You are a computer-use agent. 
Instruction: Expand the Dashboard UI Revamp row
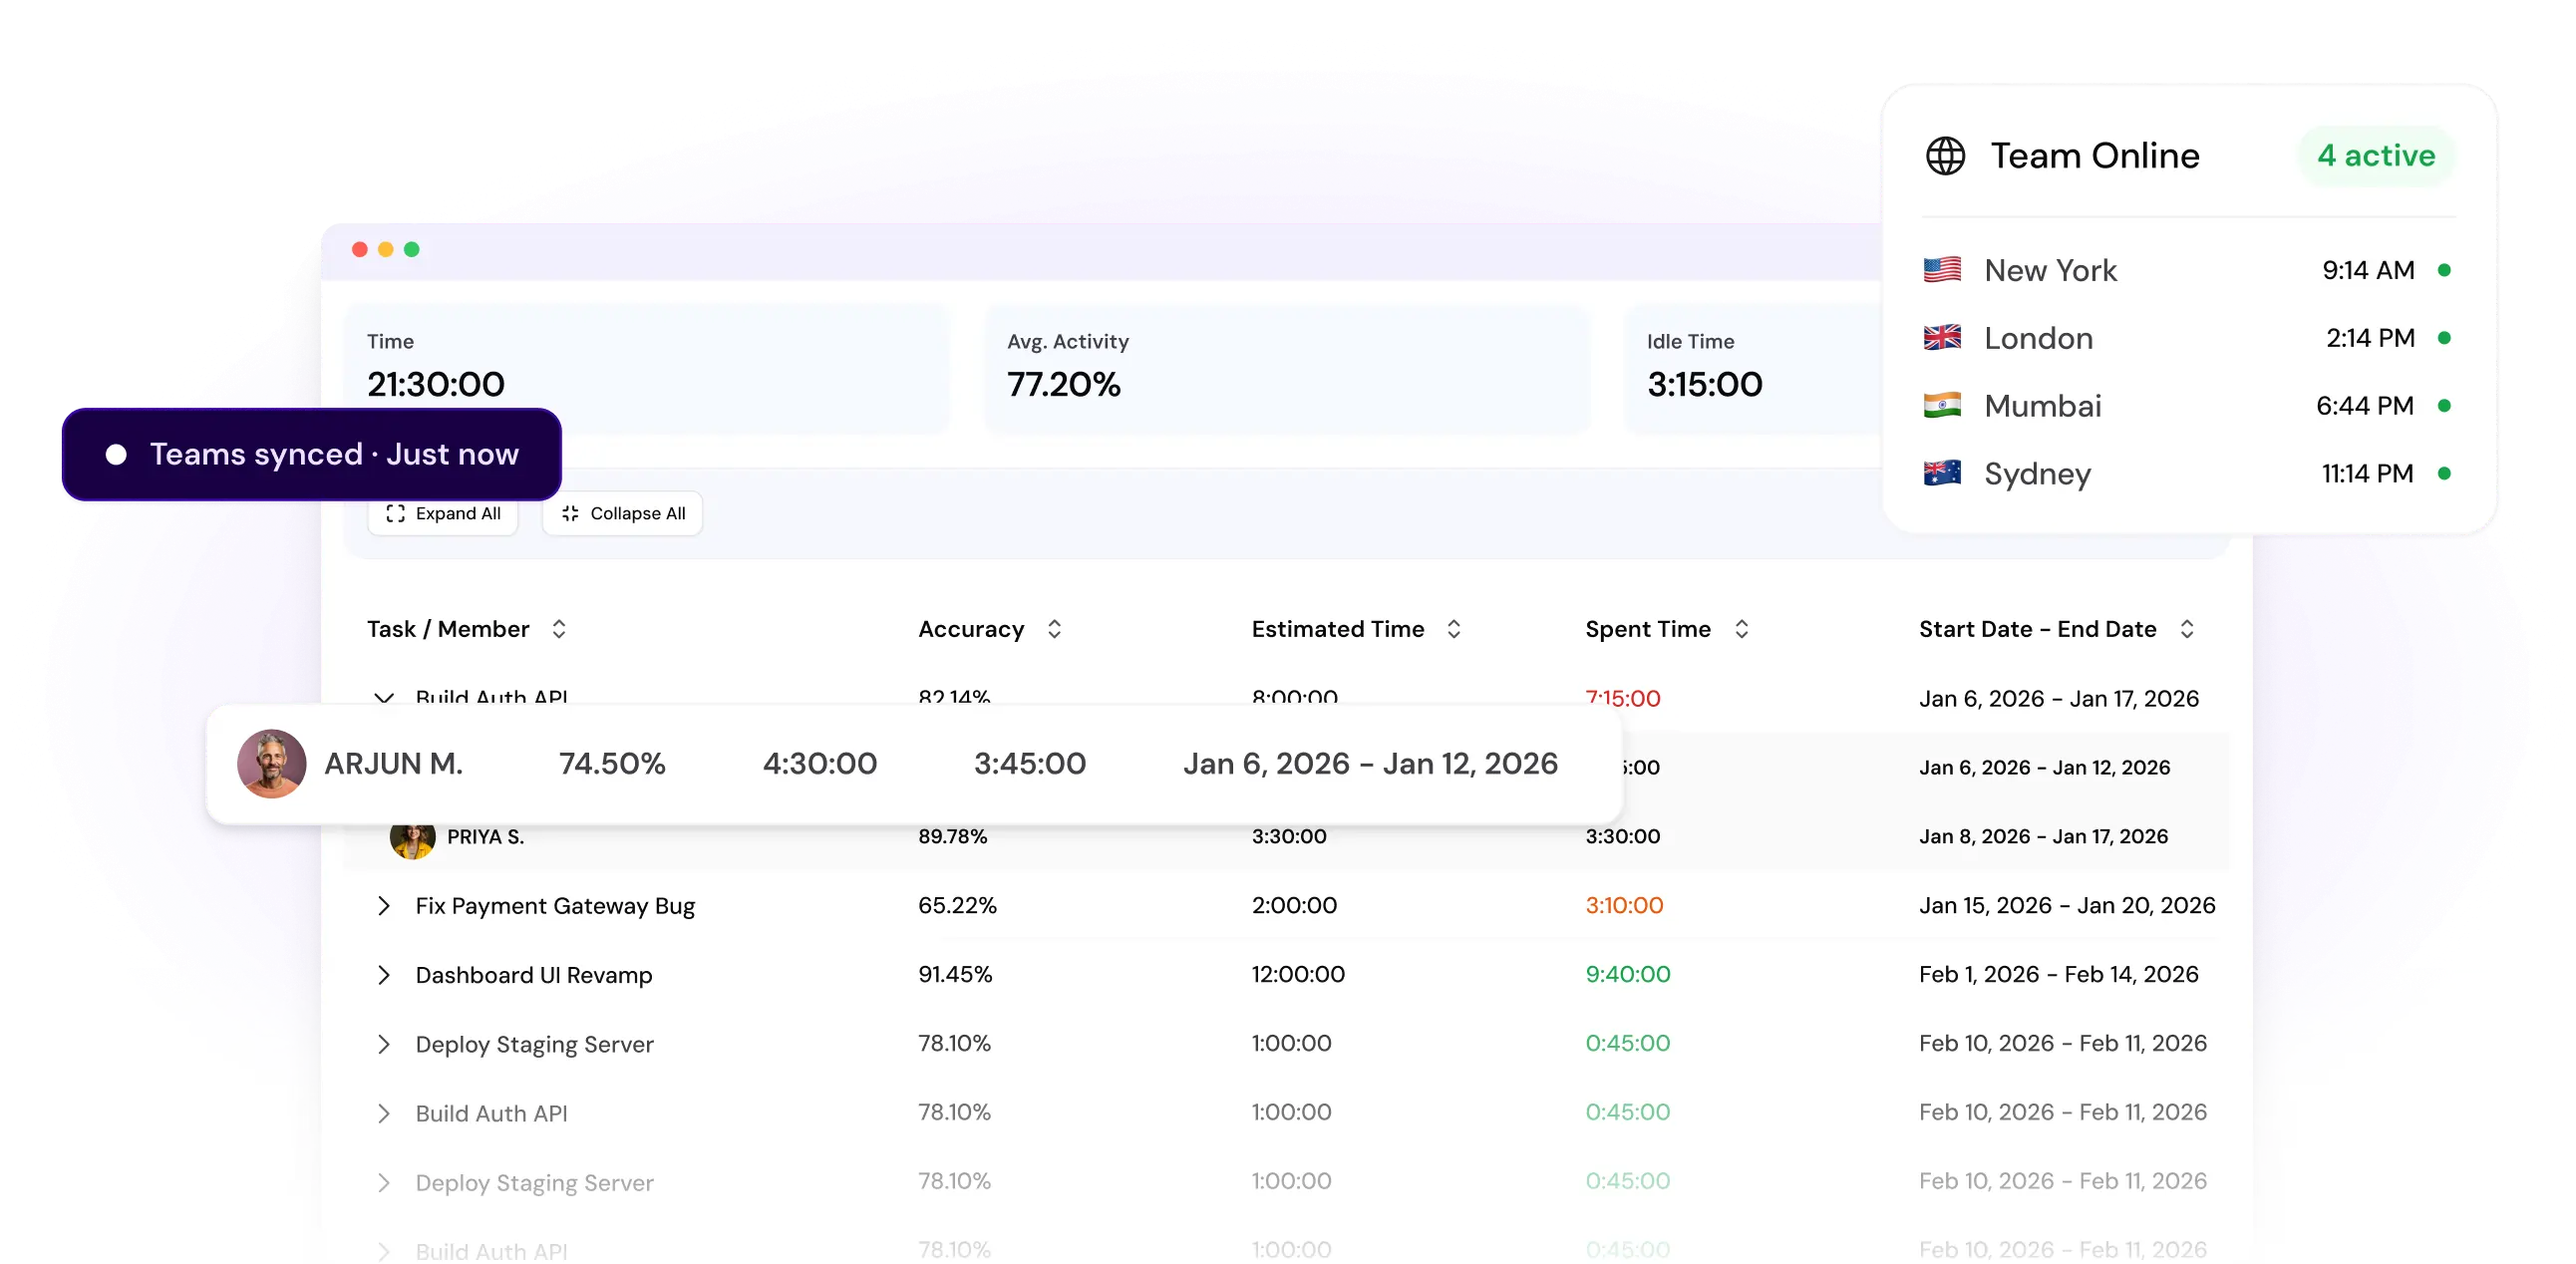pyautogui.click(x=383, y=975)
